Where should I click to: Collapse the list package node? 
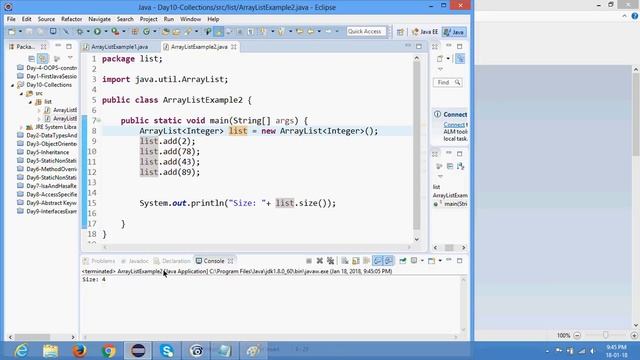30,102
